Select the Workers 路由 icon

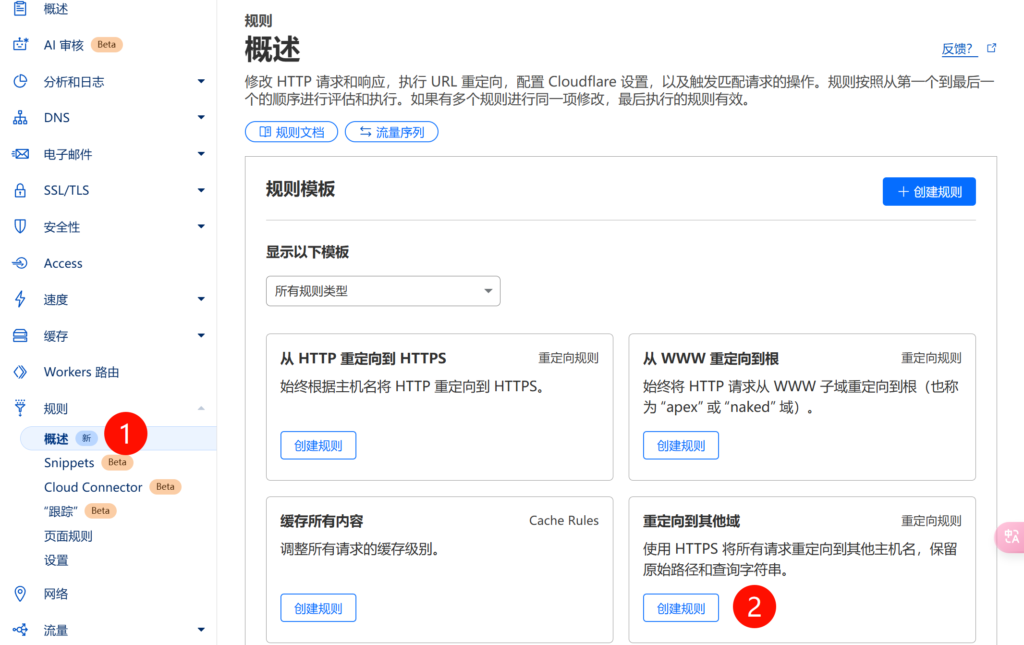tap(22, 371)
